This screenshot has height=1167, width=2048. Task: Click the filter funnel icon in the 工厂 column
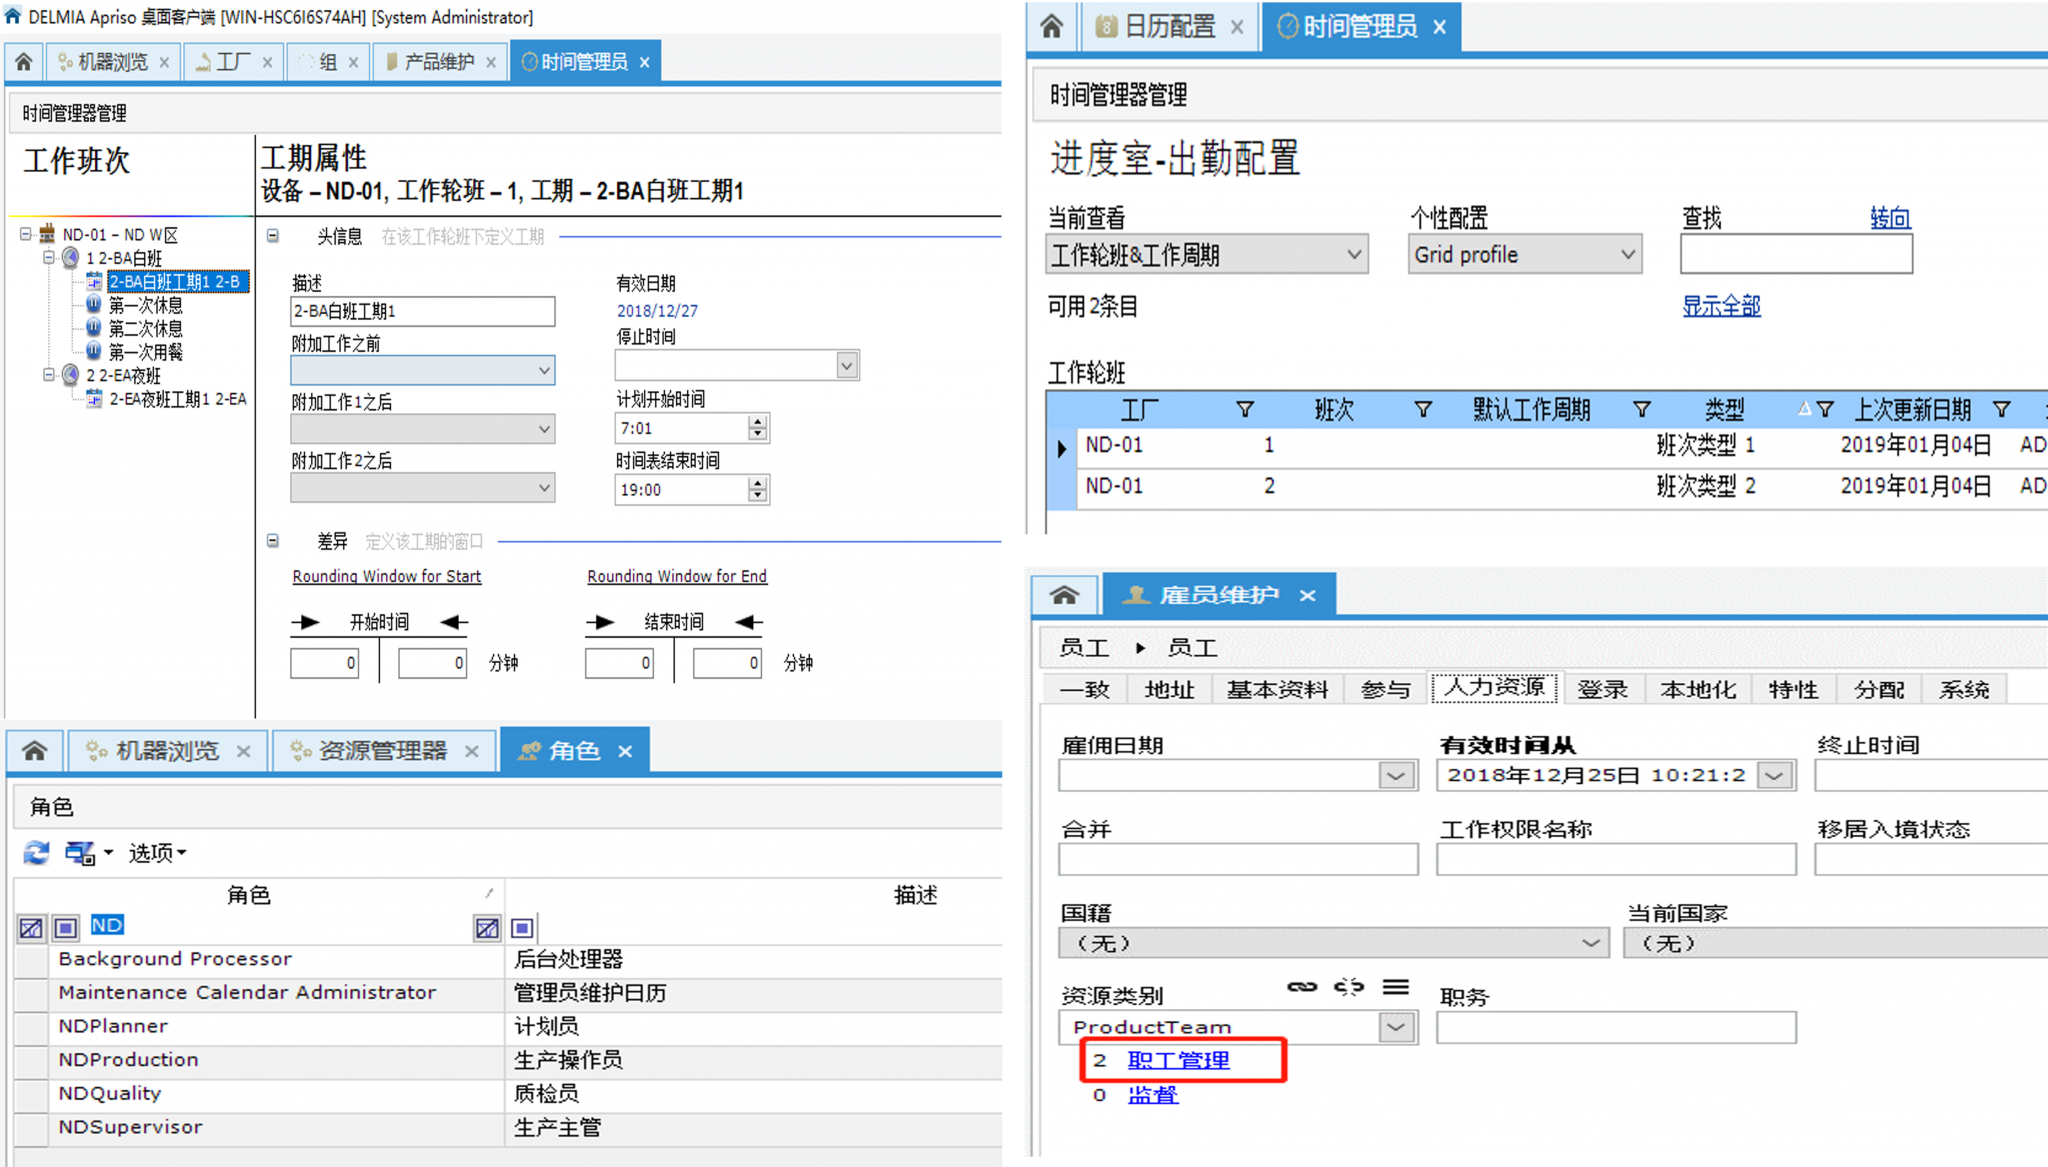pyautogui.click(x=1244, y=409)
